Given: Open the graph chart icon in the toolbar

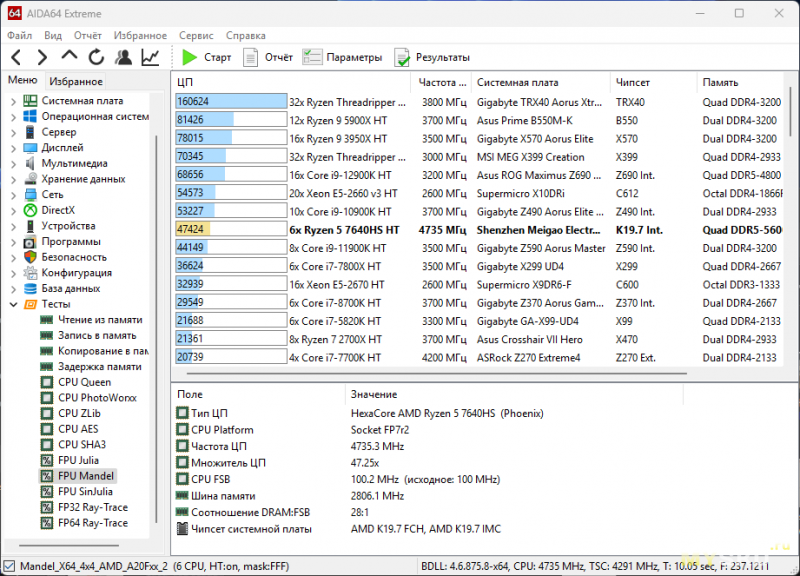Looking at the screenshot, I should pos(150,57).
